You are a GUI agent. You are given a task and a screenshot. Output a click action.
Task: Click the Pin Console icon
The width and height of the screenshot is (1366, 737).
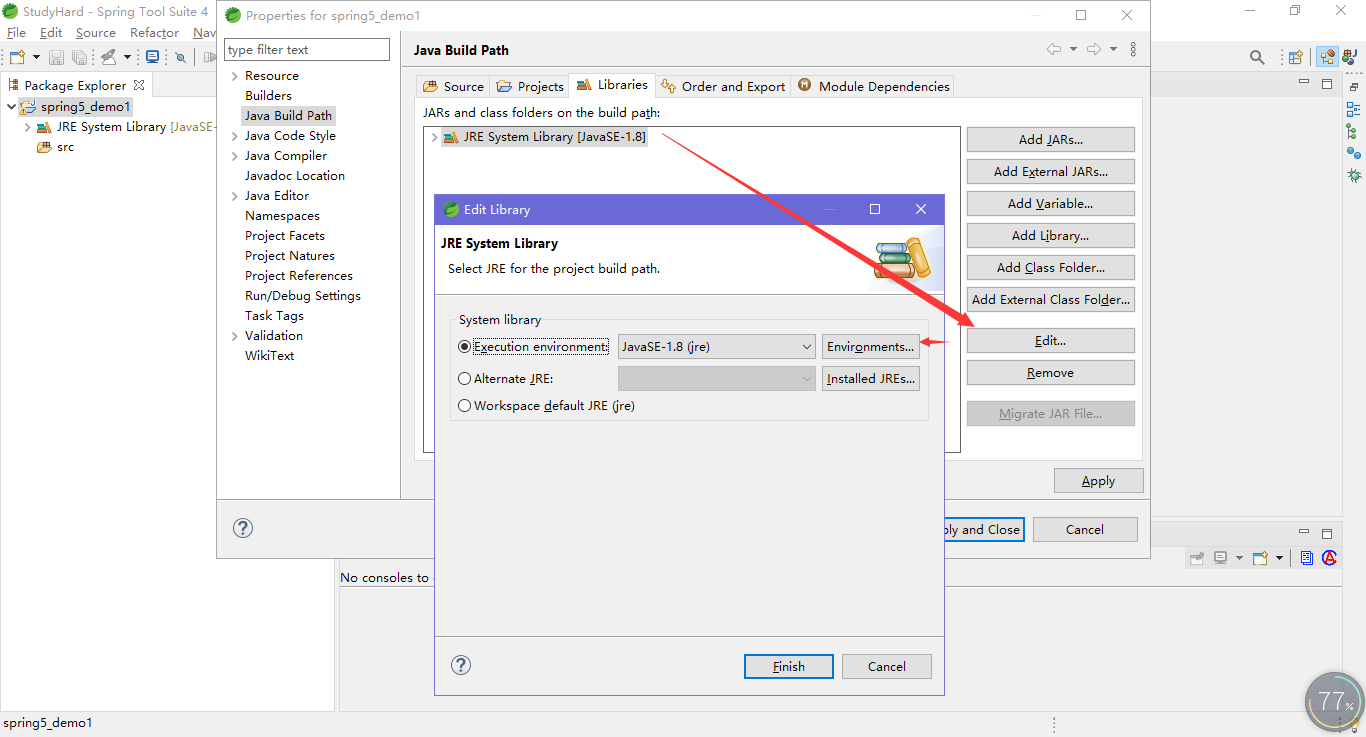pos(1197,558)
